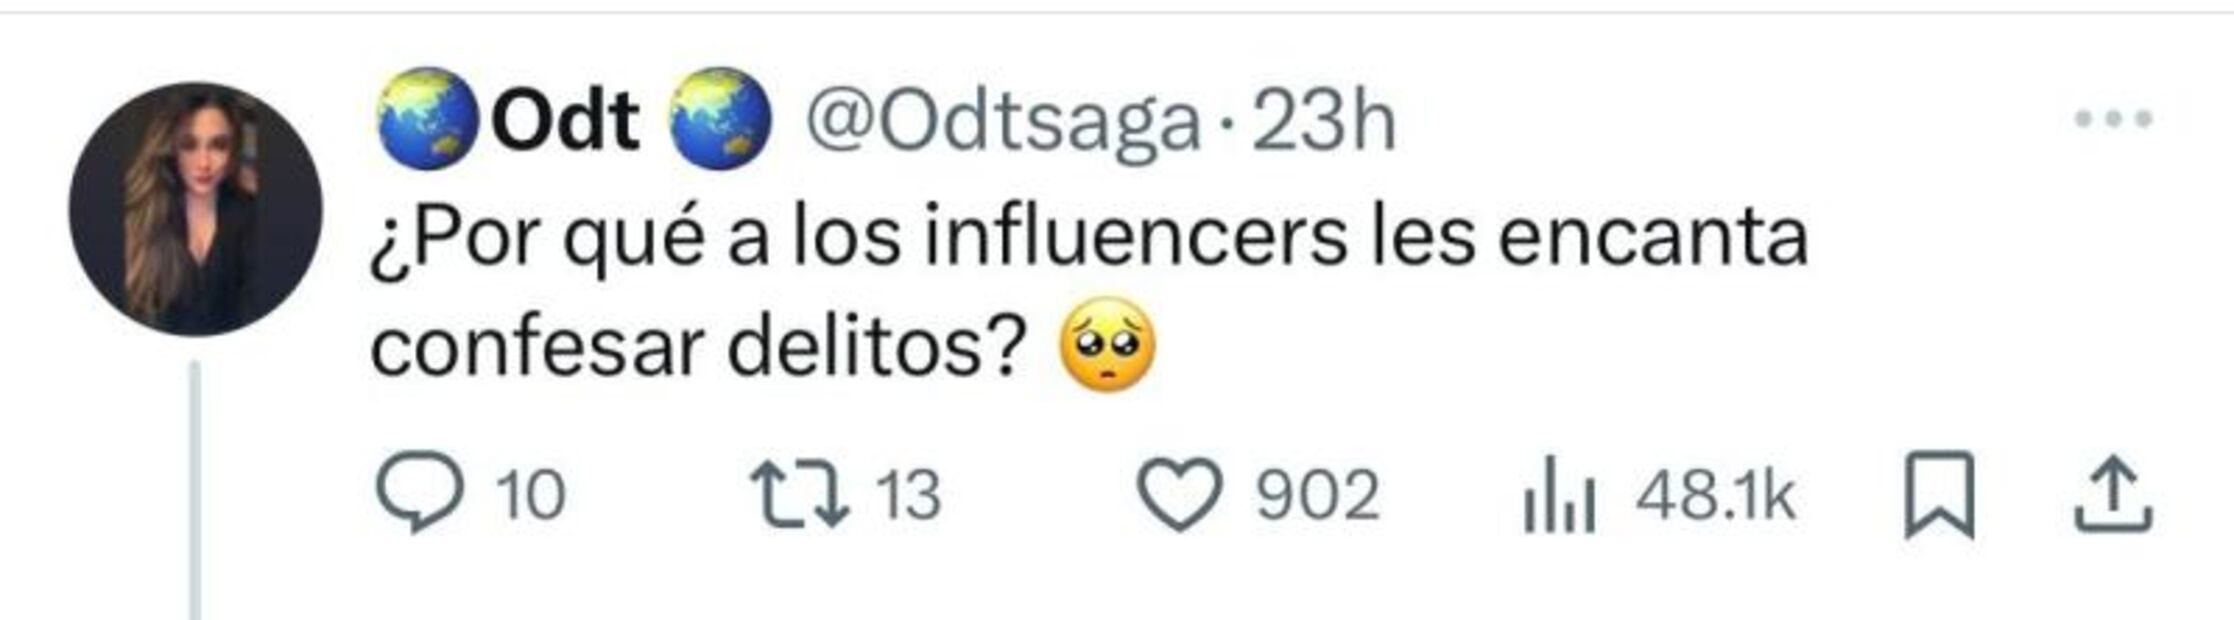This screenshot has height=620, width=2234.
Task: Click the 48.1k views count
Action: pos(1715,495)
